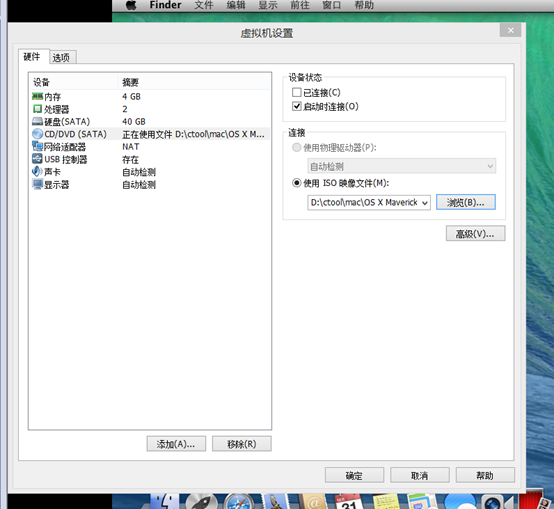Screen dimensions: 554x509
Task: Click the 4 GB memory summary
Action: (131, 96)
